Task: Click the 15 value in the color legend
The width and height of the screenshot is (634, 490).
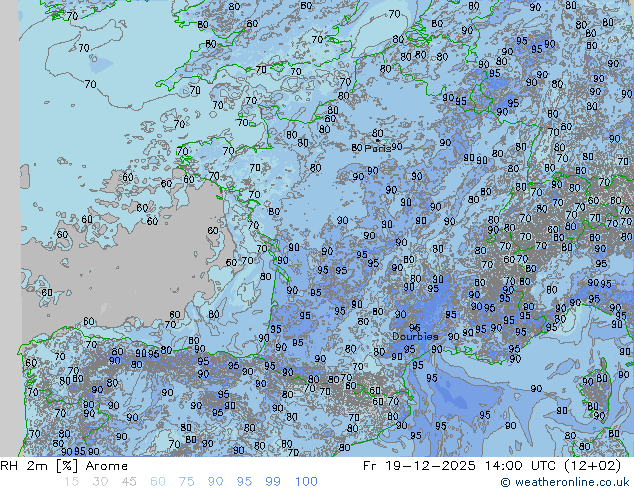Action: 71,482
